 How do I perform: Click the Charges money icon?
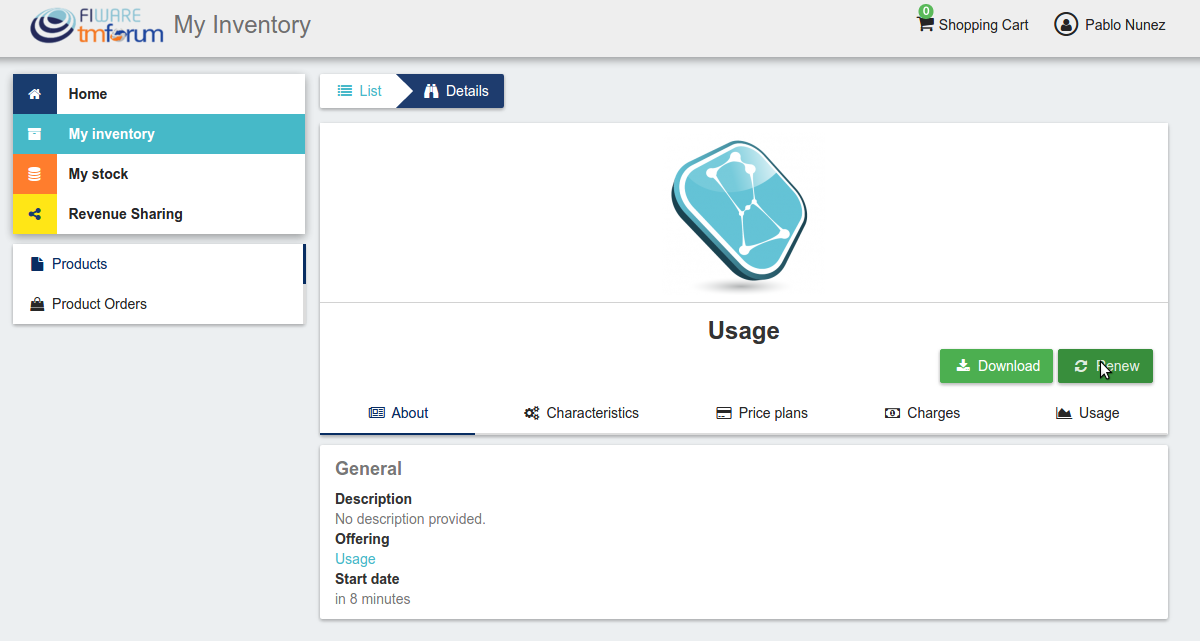[893, 413]
